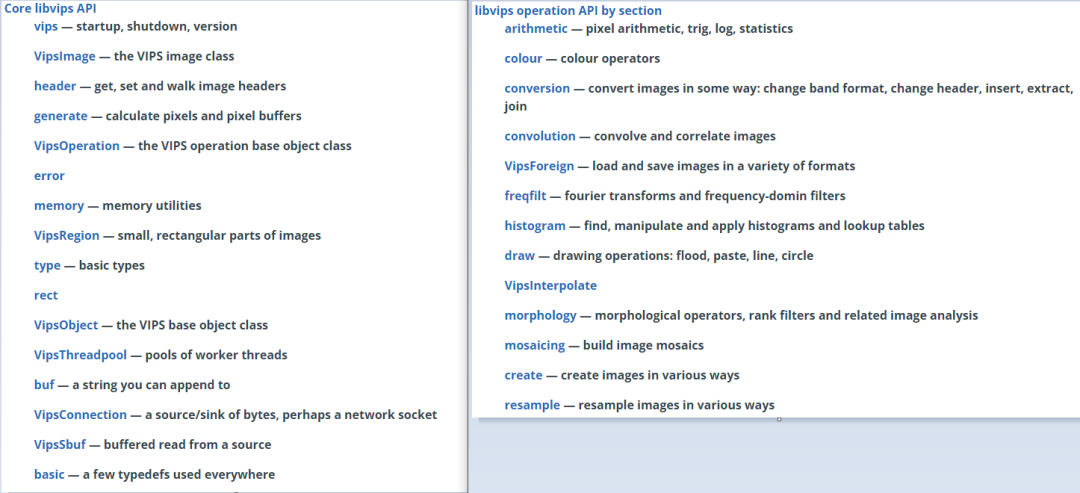Image resolution: width=1080 pixels, height=493 pixels.
Task: Open the generate link
Action: tap(61, 116)
